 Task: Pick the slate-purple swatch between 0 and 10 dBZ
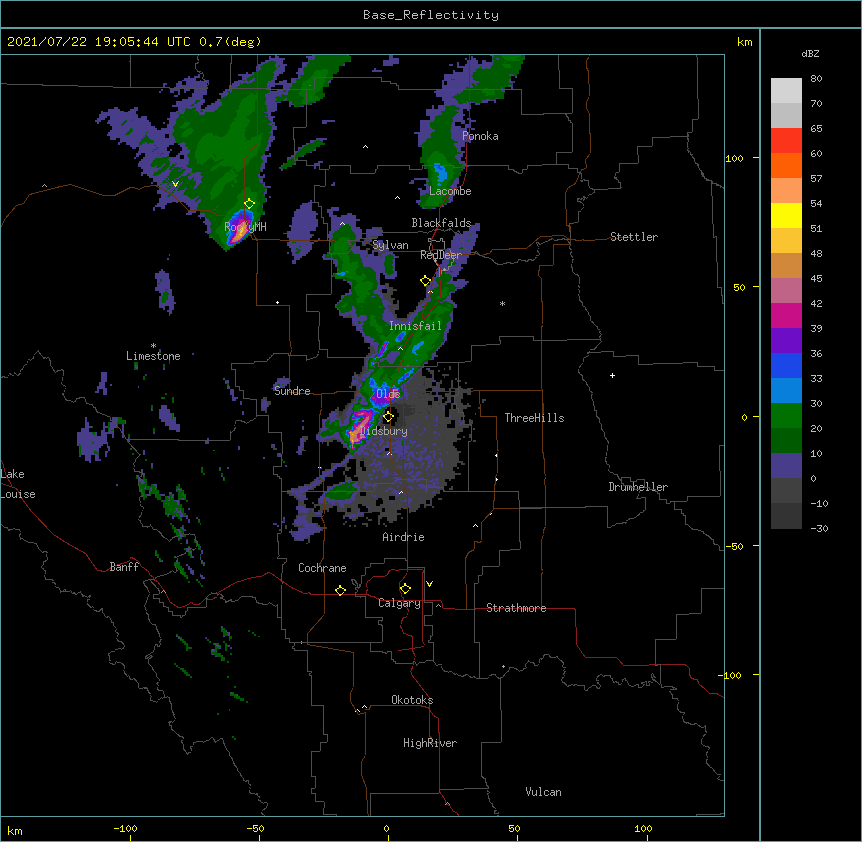click(786, 466)
